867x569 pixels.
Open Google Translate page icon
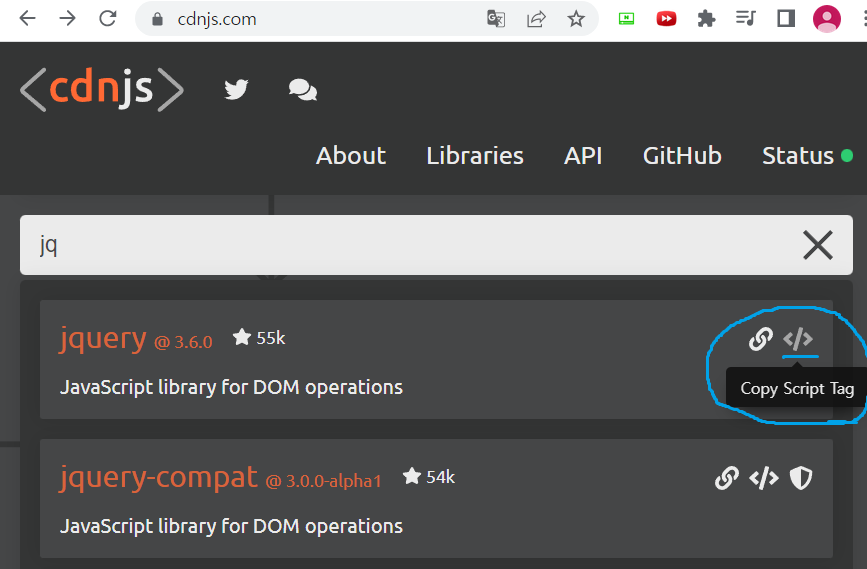click(x=496, y=19)
